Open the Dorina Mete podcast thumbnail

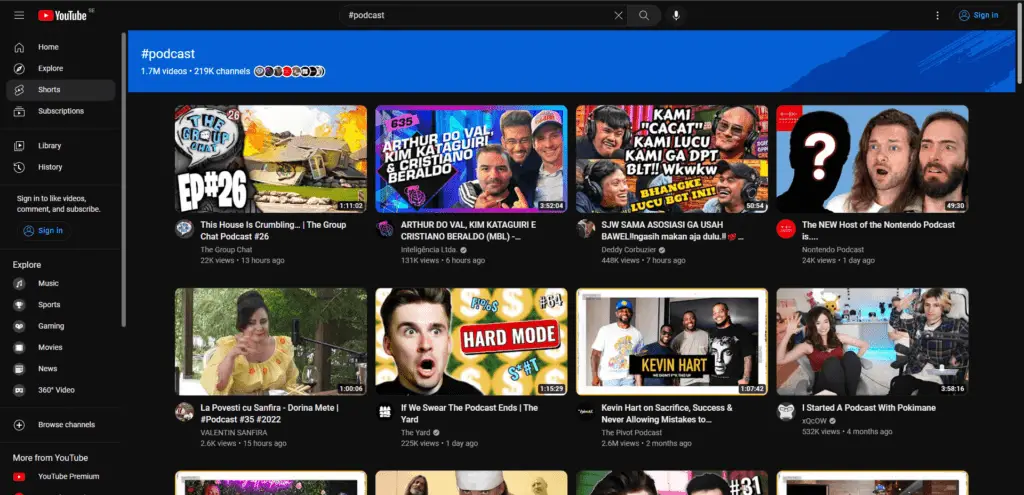tap(270, 342)
